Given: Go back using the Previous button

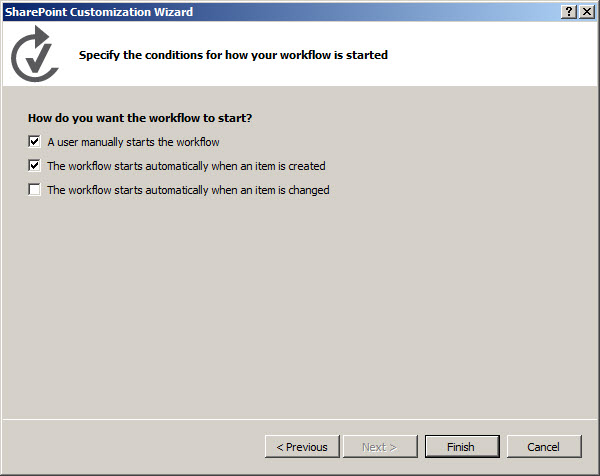Looking at the screenshot, I should pos(302,447).
